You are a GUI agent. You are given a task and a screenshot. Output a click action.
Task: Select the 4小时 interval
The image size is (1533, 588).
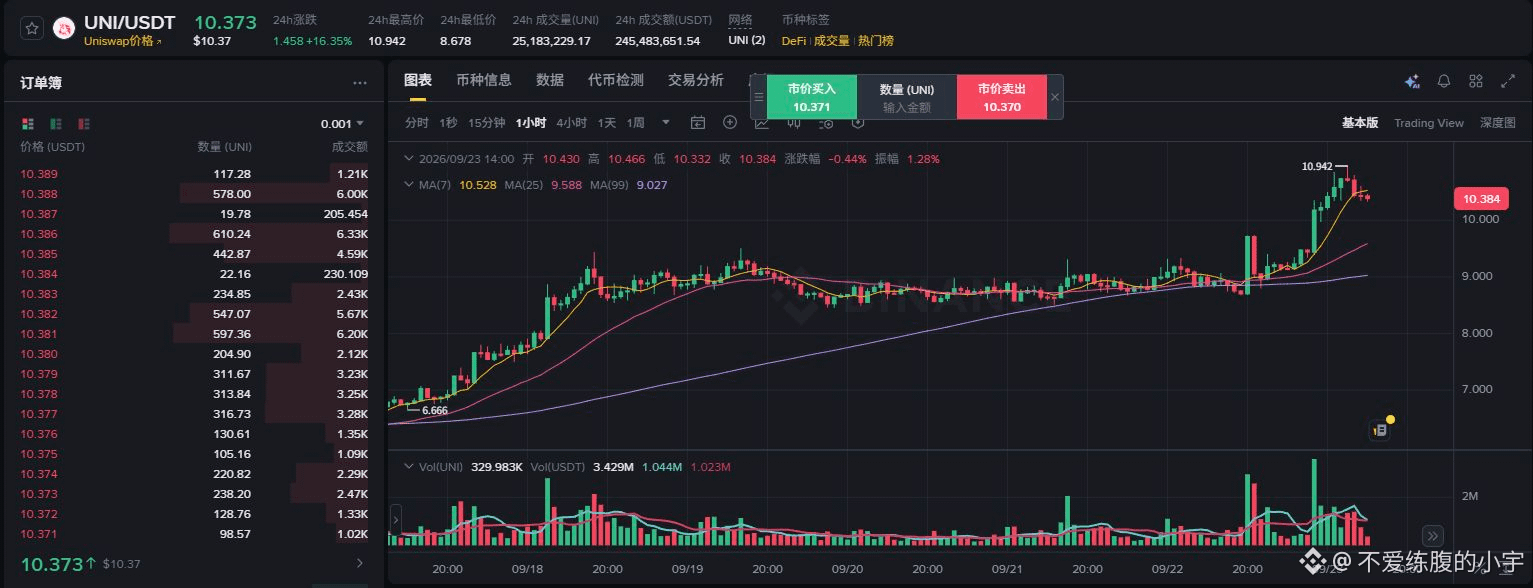pyautogui.click(x=572, y=123)
